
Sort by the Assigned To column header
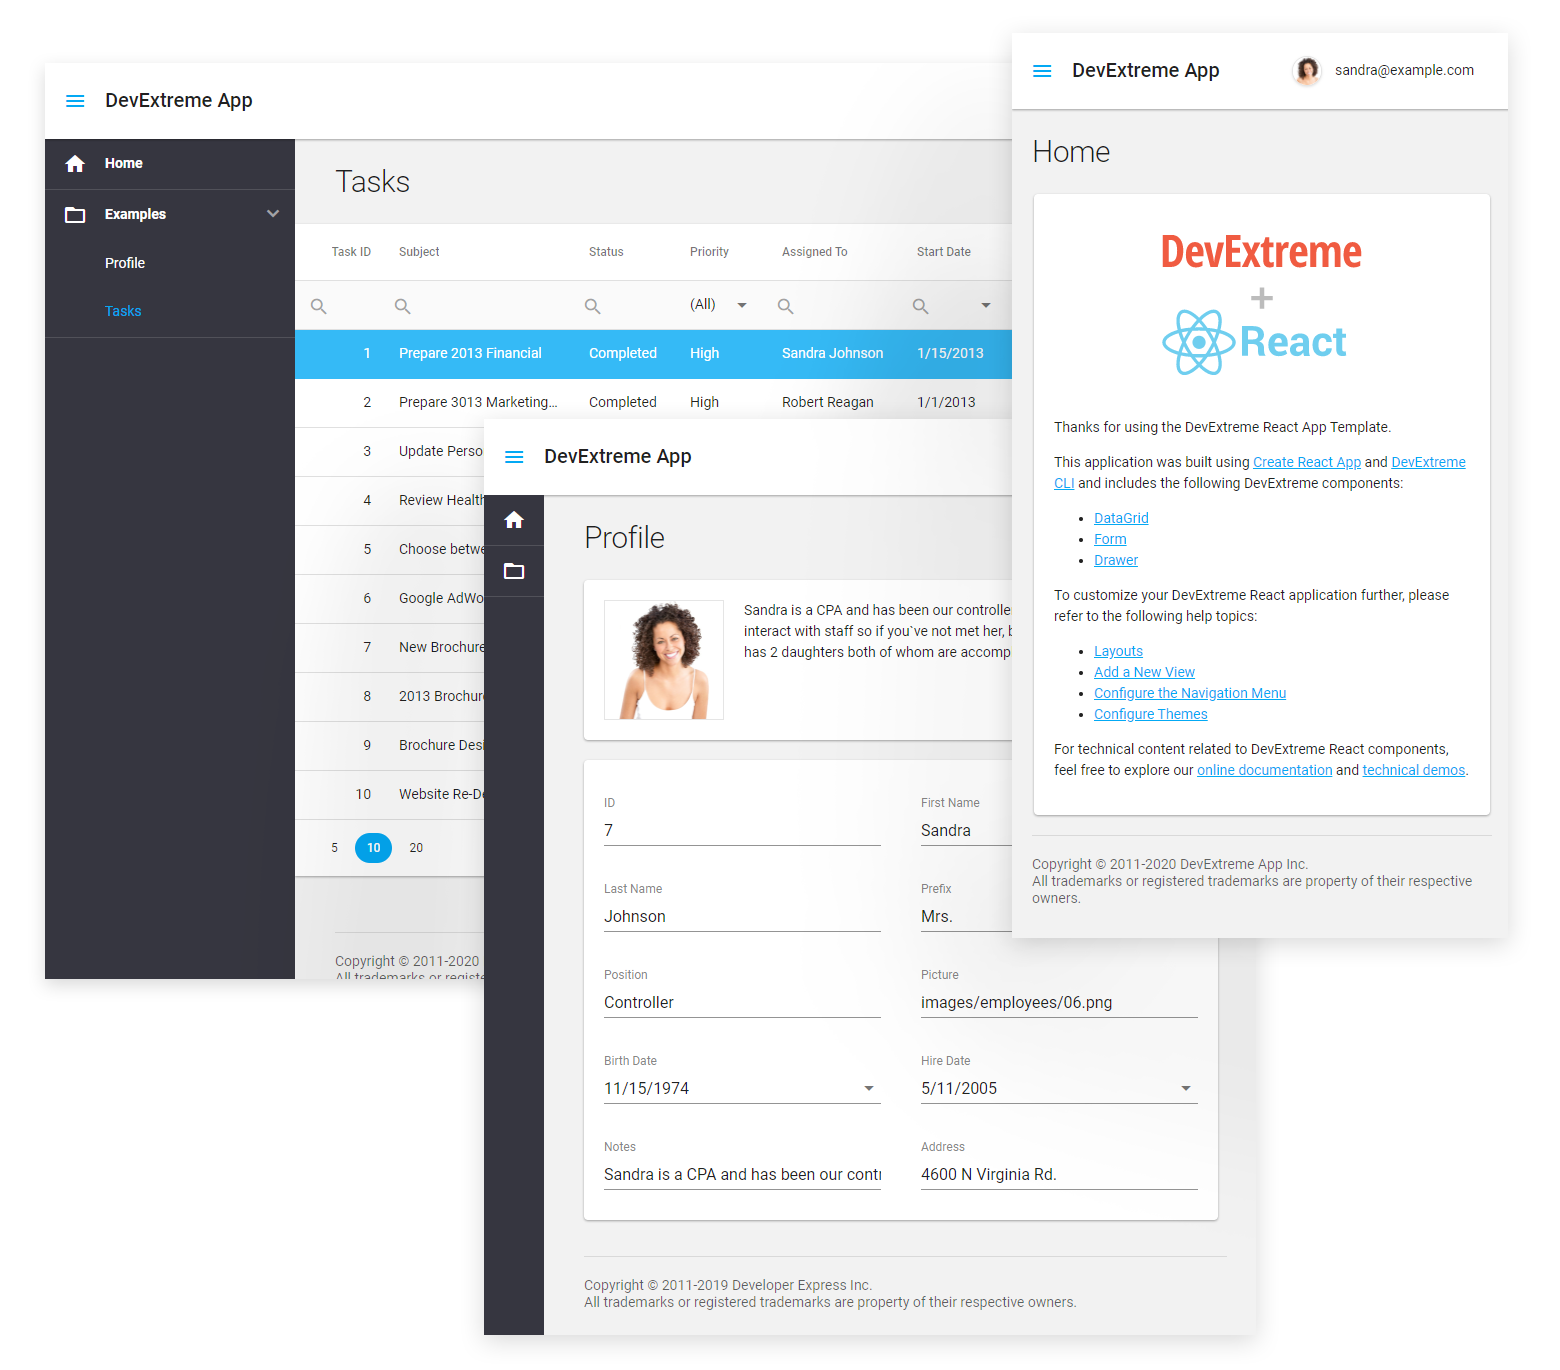[x=814, y=252]
